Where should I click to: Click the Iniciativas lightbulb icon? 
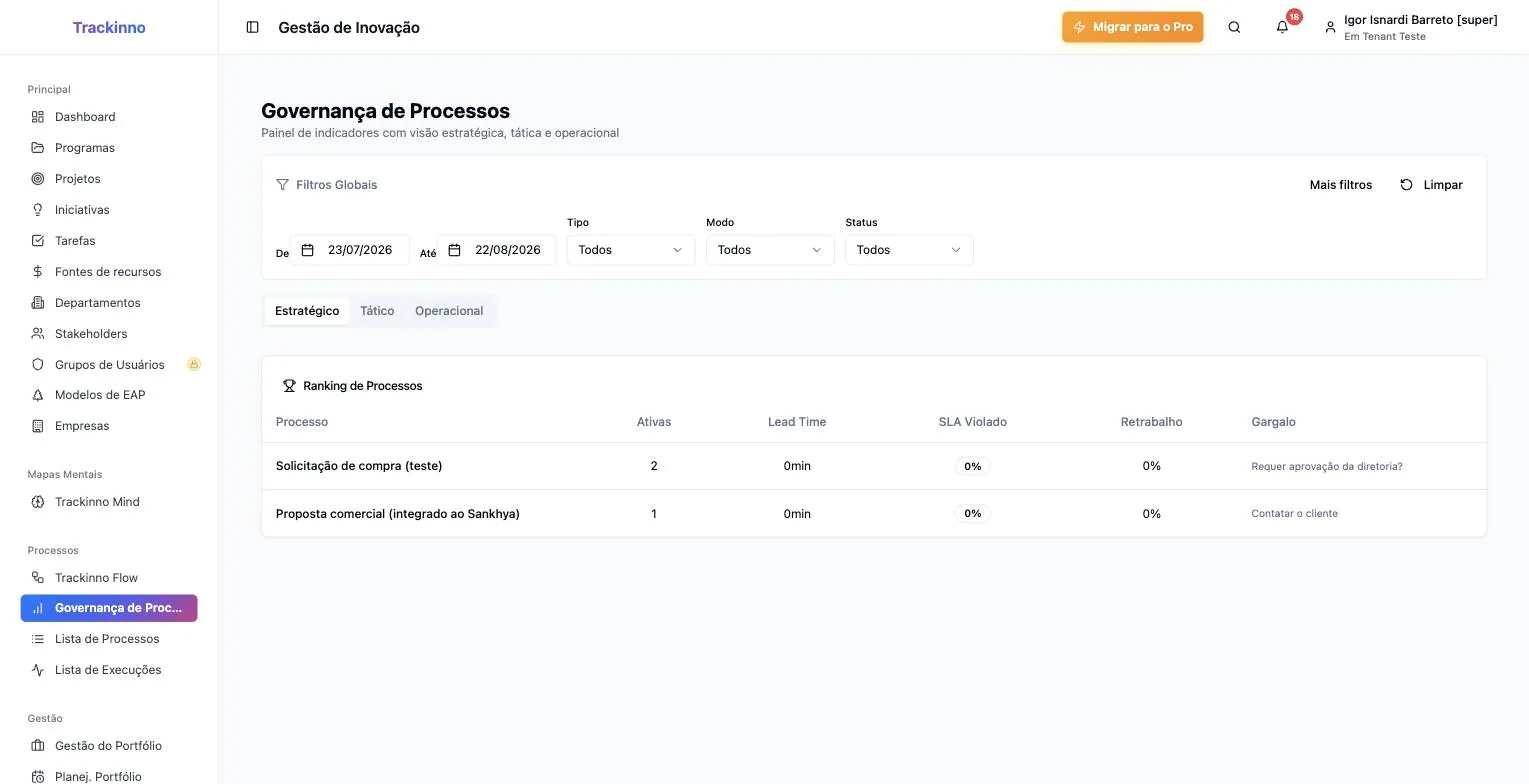click(x=38, y=210)
